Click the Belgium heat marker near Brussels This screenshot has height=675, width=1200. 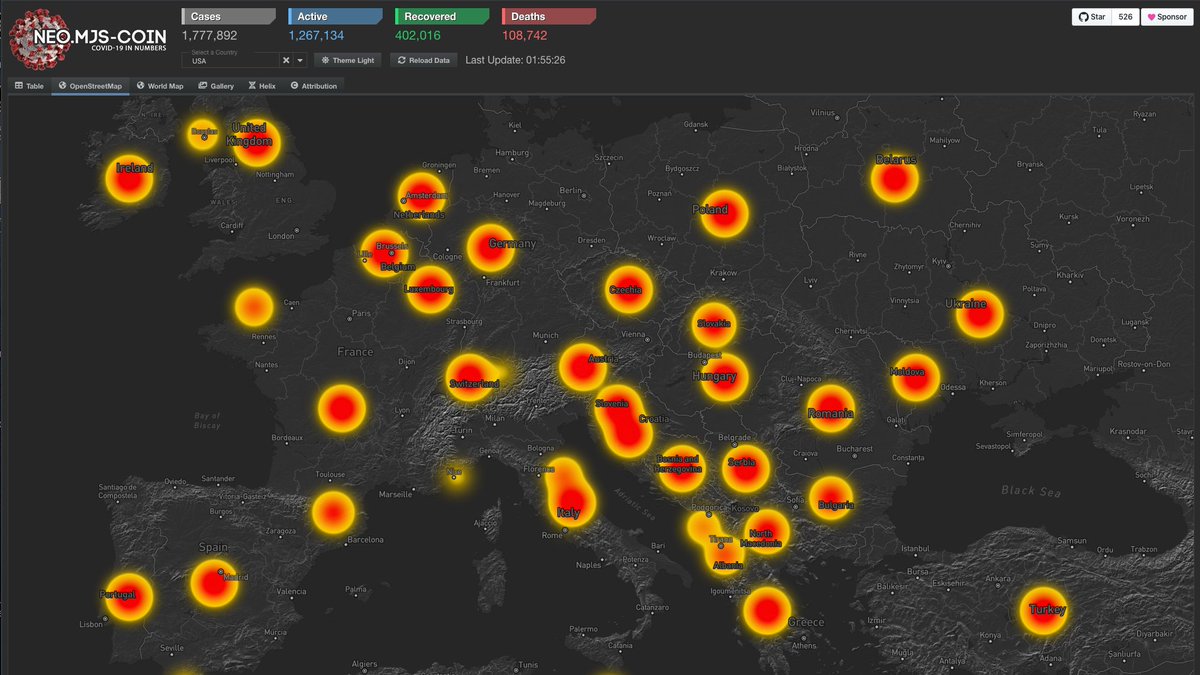(x=387, y=254)
